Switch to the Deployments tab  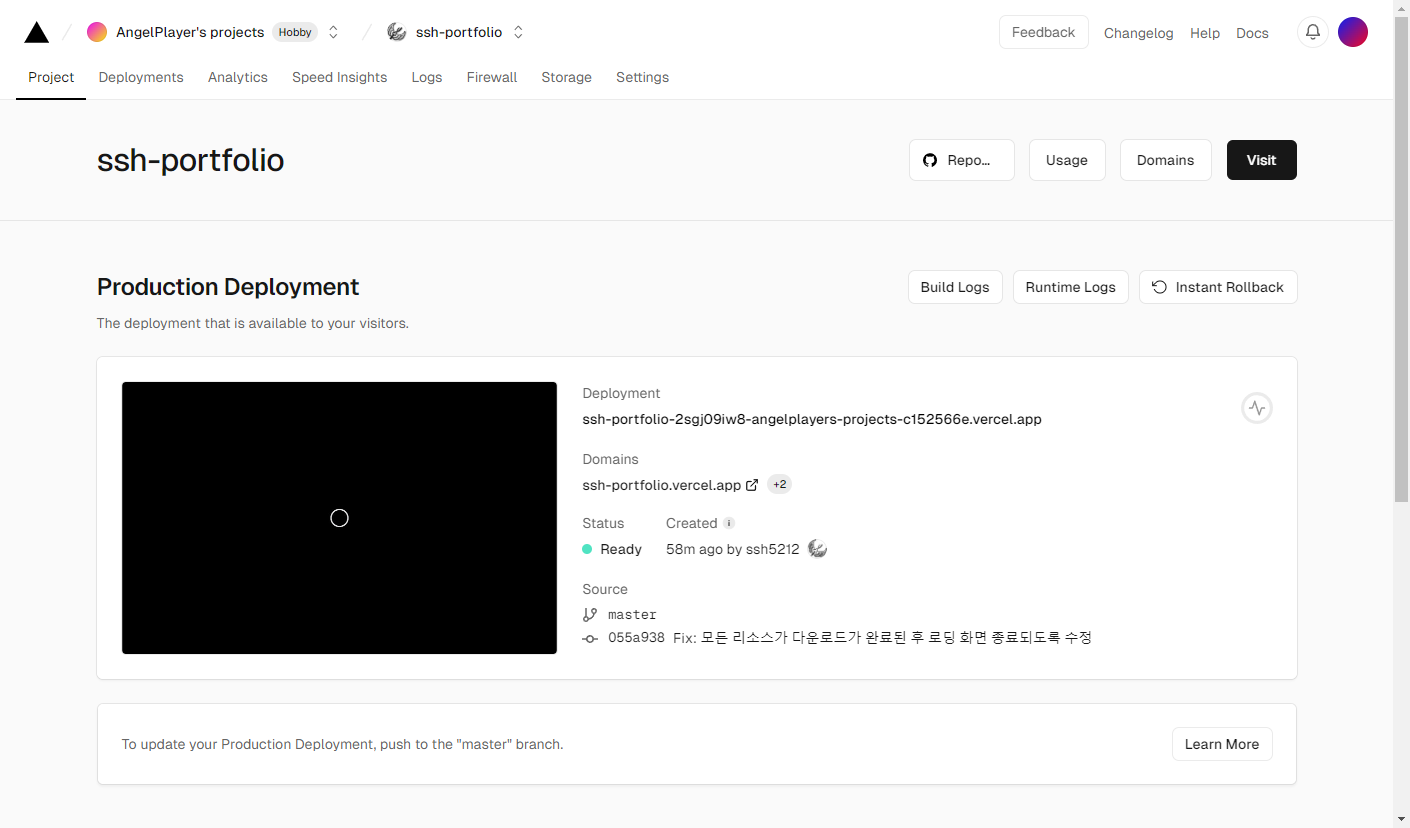point(141,77)
